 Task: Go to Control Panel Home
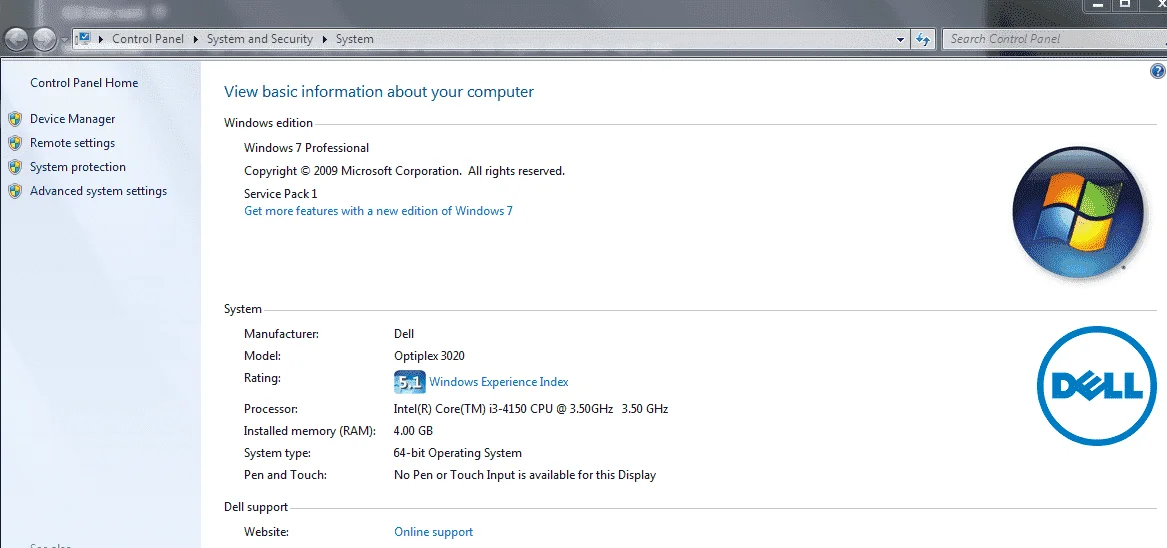pyautogui.click(x=84, y=83)
